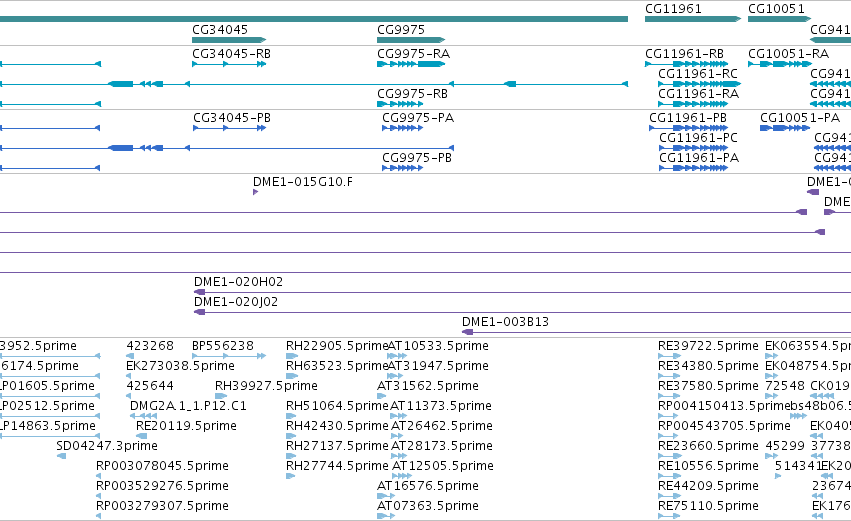Screen dimensions: 851x521
Task: Click EST RP003279307.5prime
Action: coord(162,506)
